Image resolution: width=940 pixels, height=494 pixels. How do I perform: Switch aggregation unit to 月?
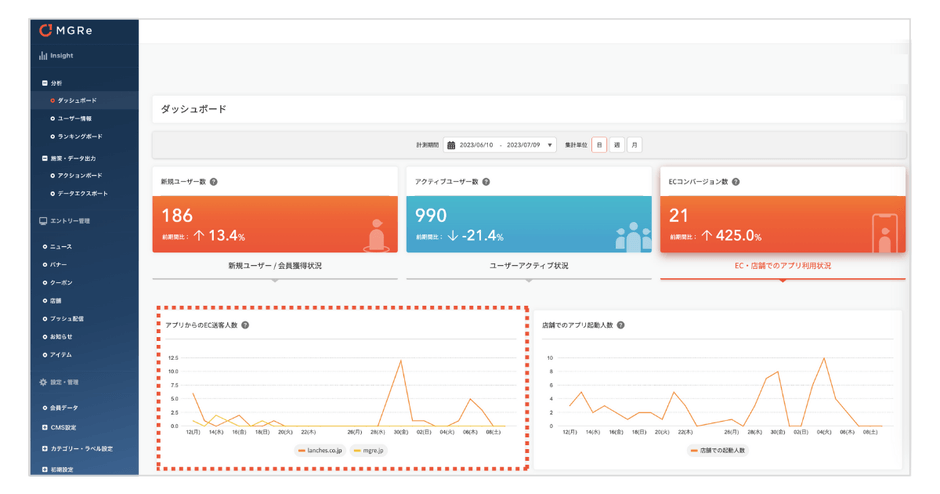click(635, 145)
